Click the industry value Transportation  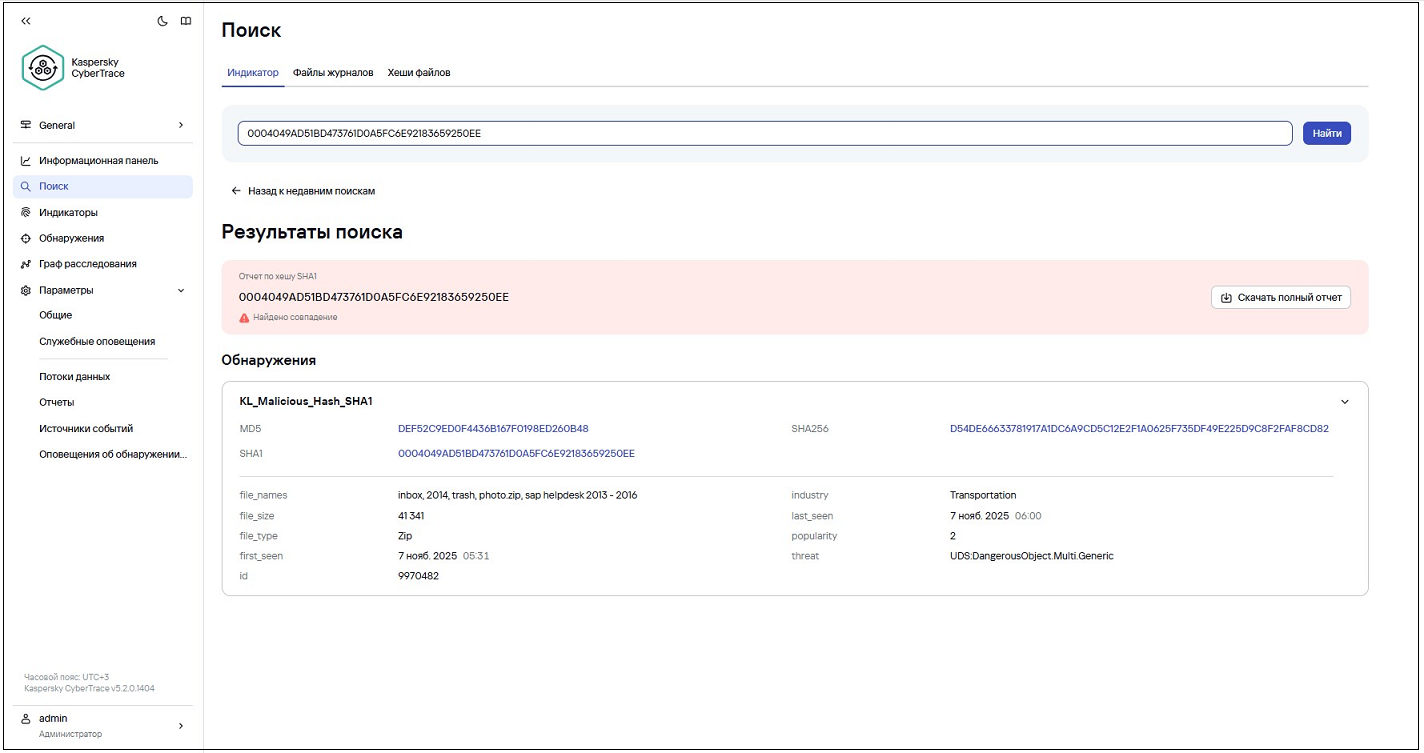pyautogui.click(x=983, y=495)
